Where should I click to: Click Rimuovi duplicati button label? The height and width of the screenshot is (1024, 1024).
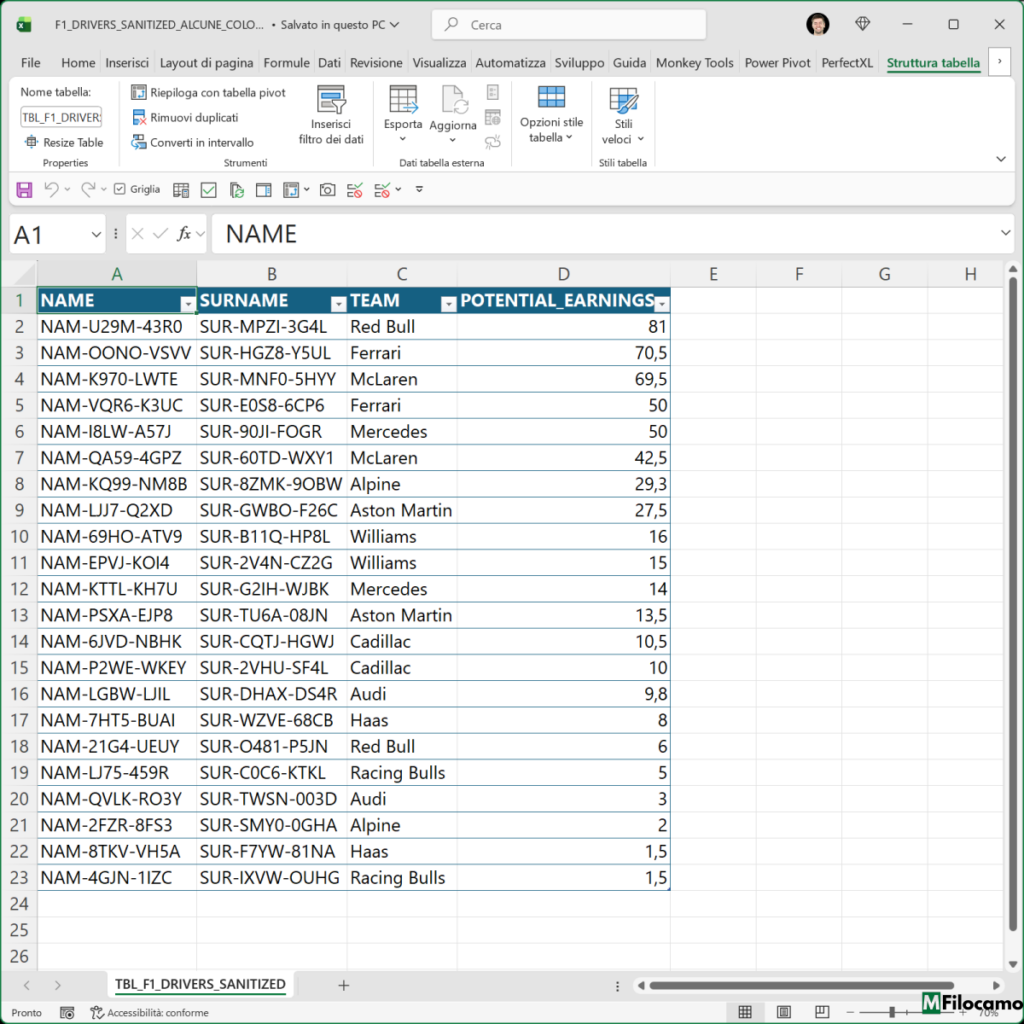point(194,118)
